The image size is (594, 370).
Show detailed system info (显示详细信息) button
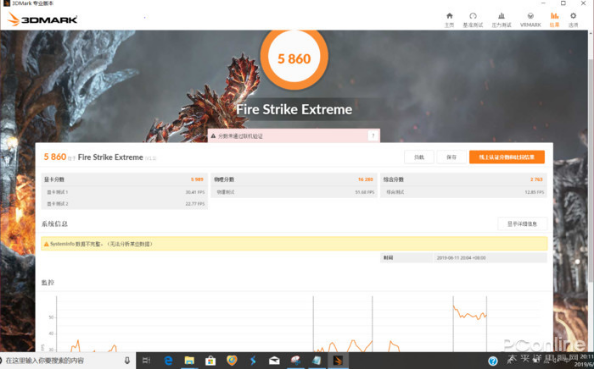(522, 224)
